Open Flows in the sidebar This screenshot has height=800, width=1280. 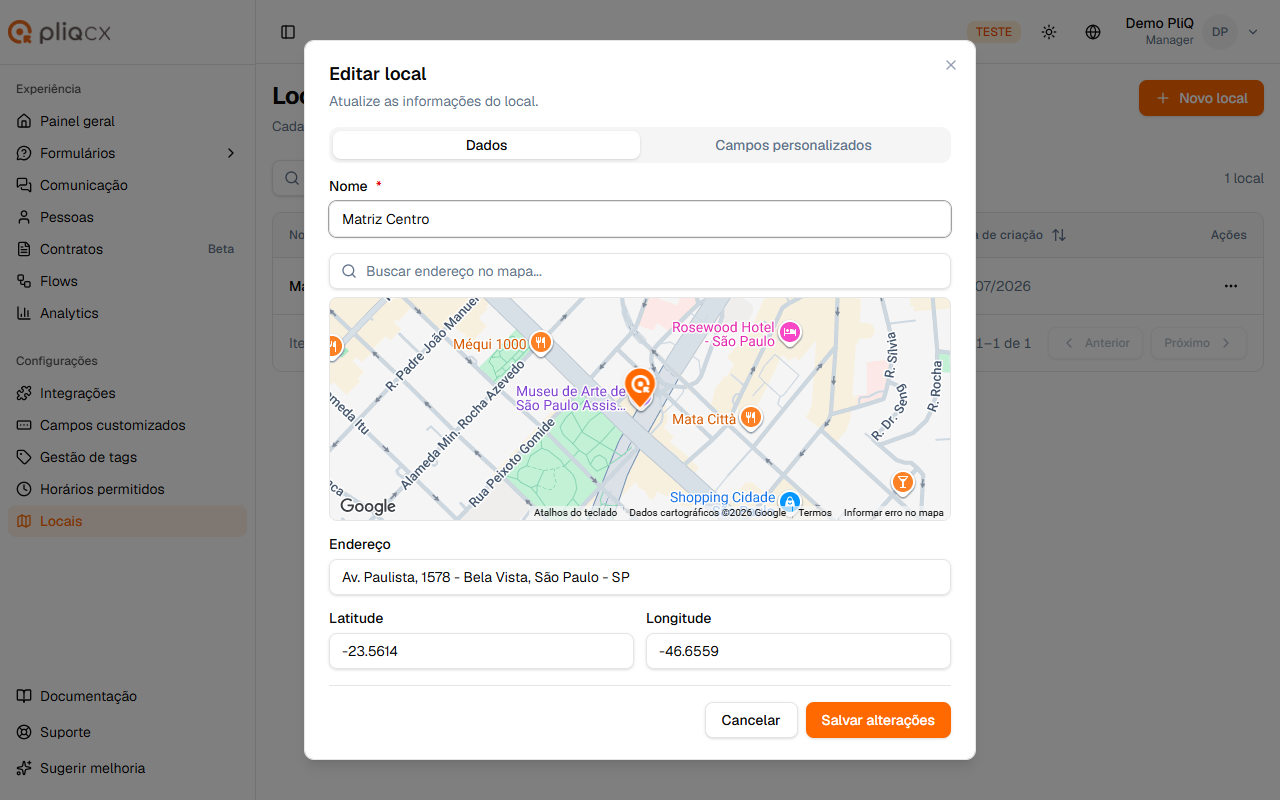pyautogui.click(x=127, y=281)
